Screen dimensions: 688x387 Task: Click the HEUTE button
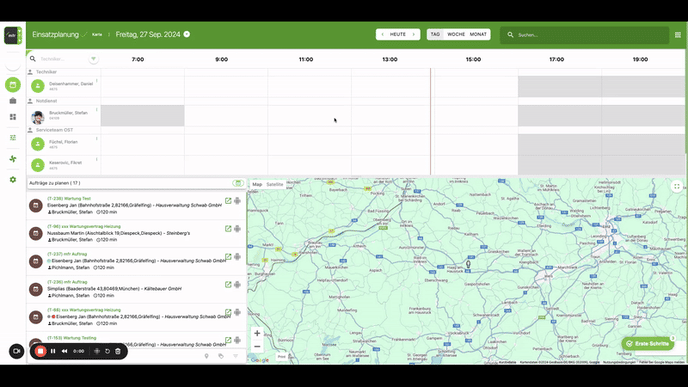(x=398, y=34)
